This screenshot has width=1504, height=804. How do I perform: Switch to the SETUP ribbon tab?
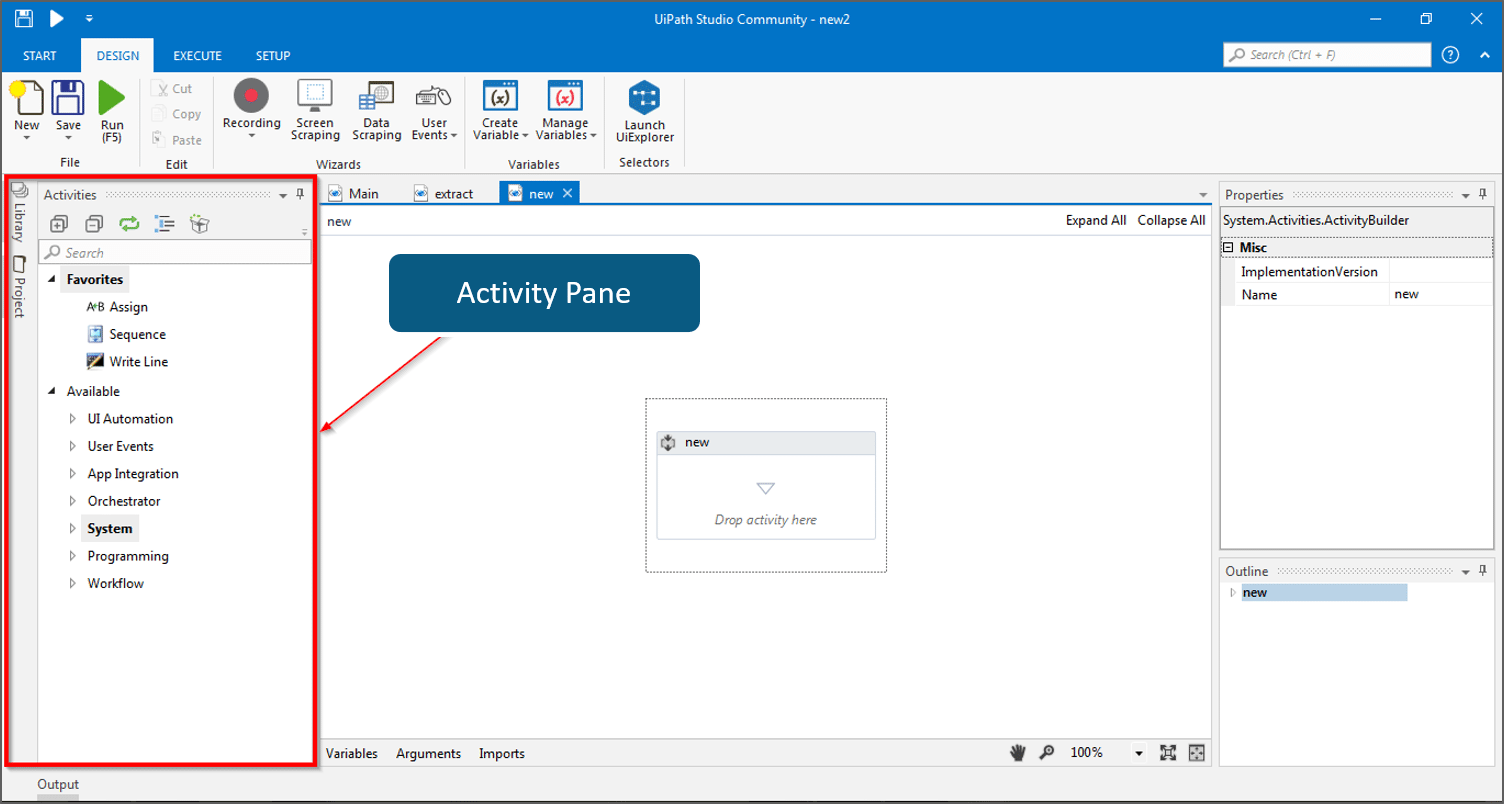[273, 56]
